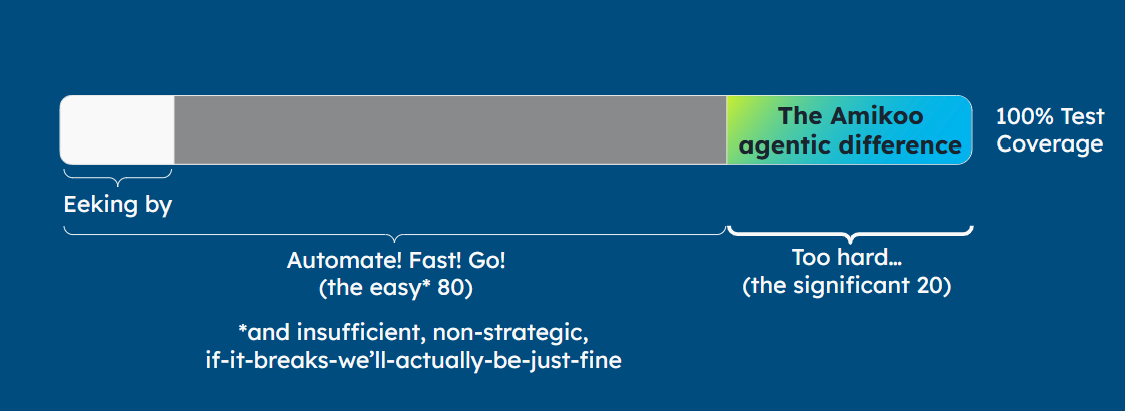1125x411 pixels.
Task: Click the small brace above "Eeking by"
Action: click(118, 178)
